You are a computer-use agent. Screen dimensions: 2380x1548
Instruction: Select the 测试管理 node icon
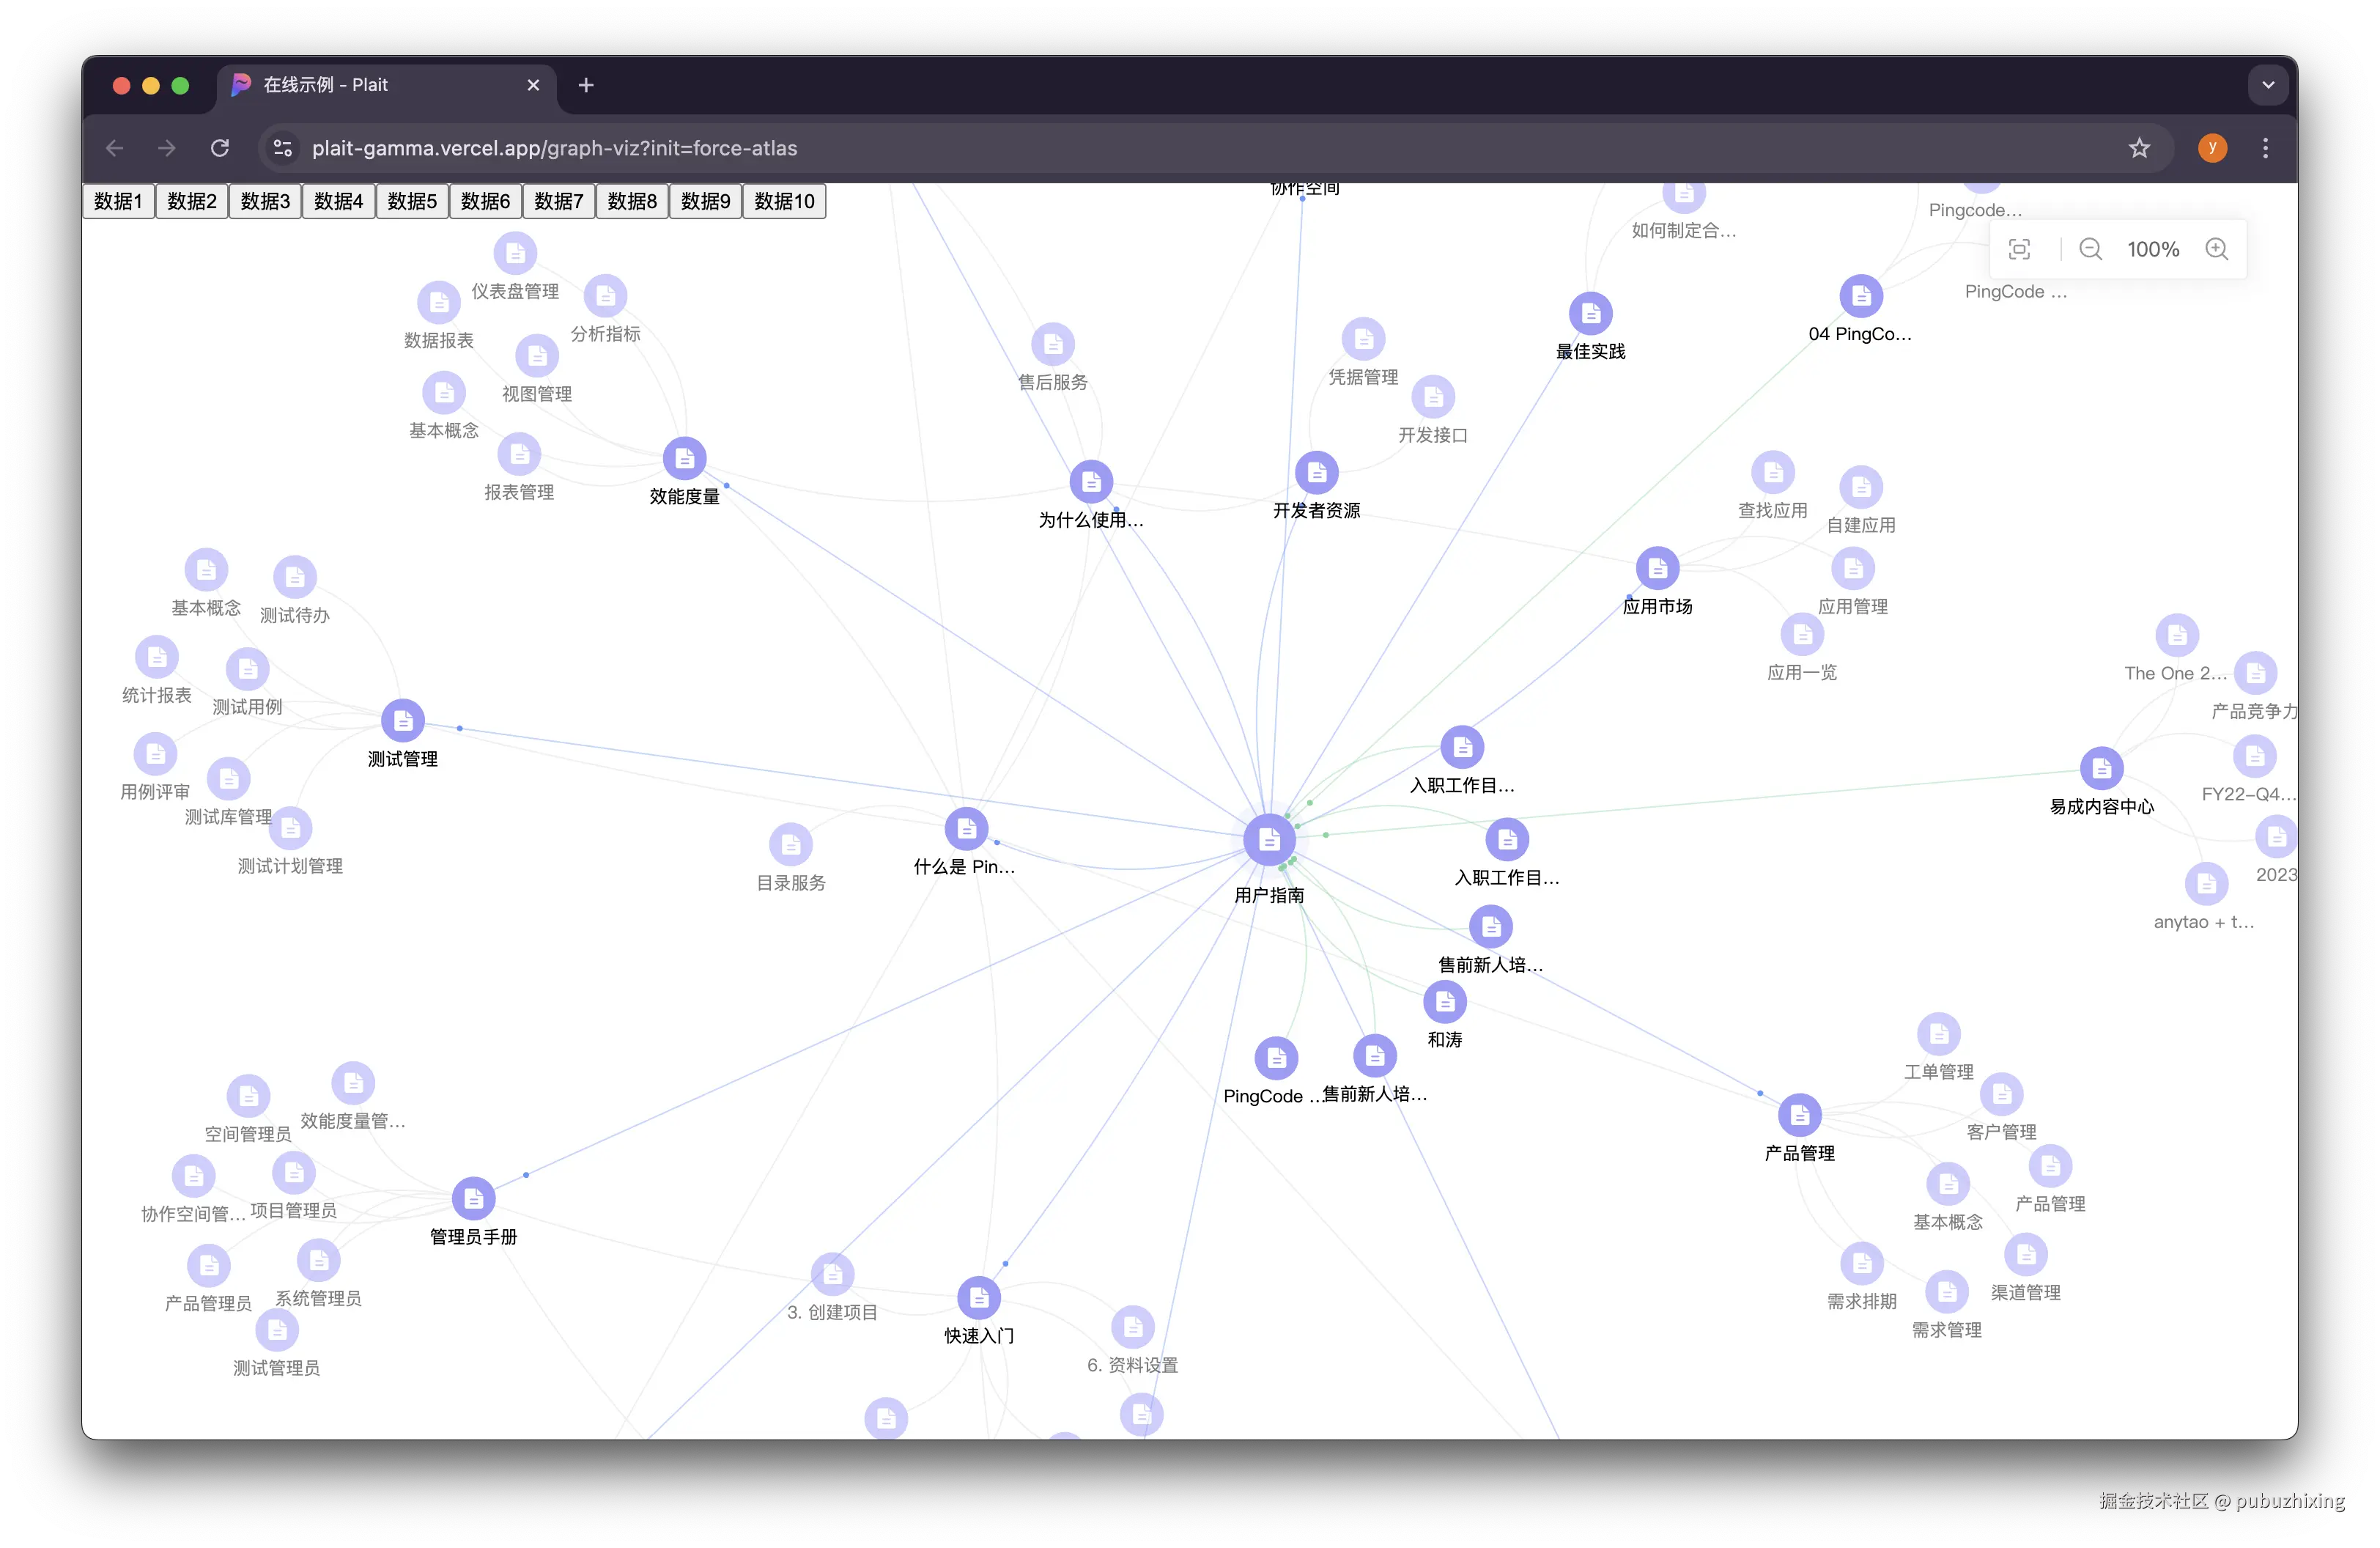point(403,721)
